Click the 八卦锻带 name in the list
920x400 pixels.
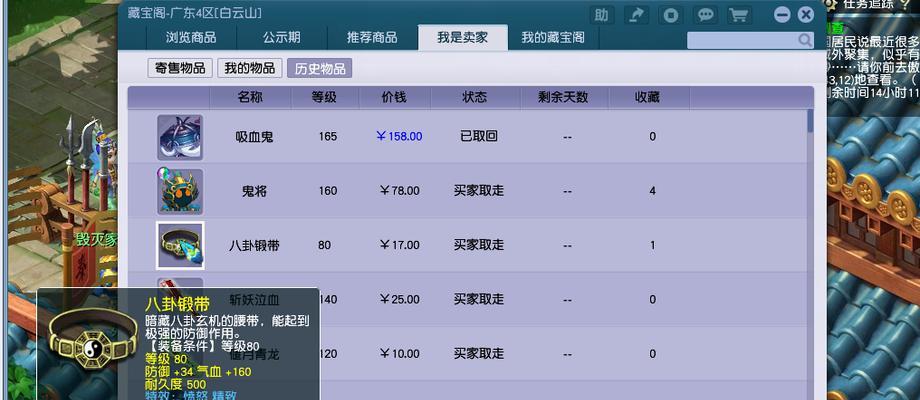pyautogui.click(x=254, y=245)
